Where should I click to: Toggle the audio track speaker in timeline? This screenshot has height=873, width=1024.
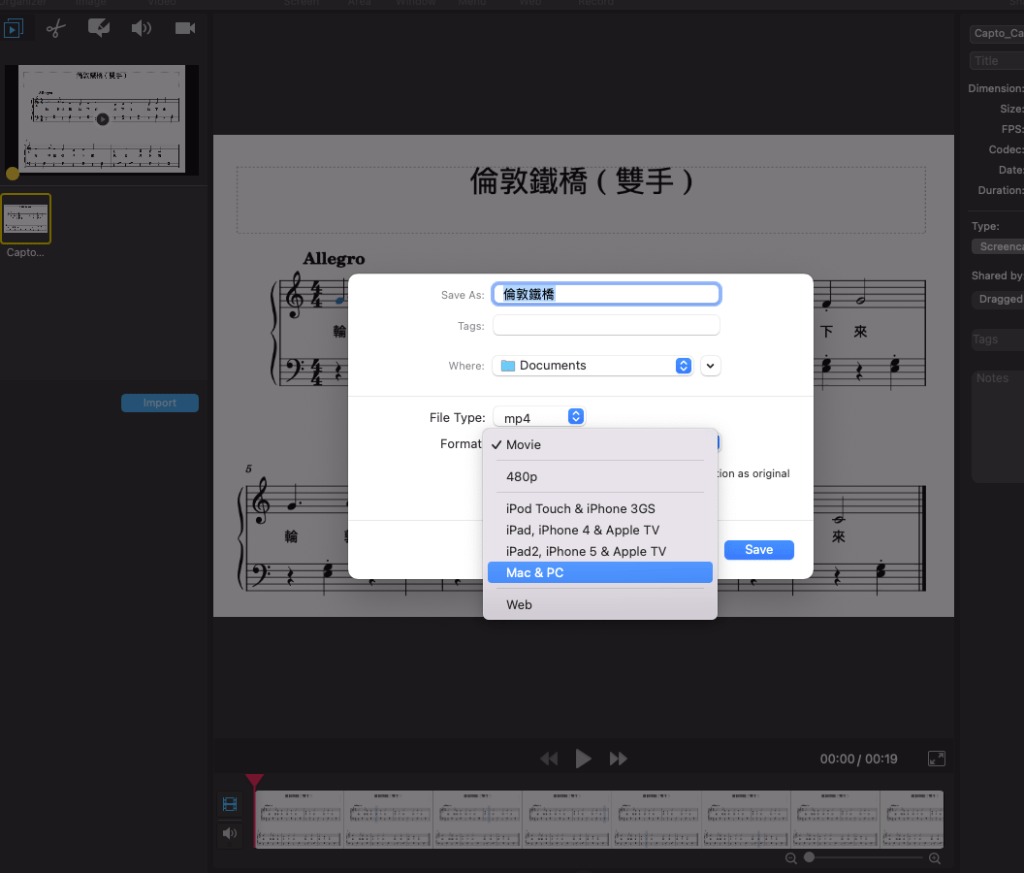point(230,833)
